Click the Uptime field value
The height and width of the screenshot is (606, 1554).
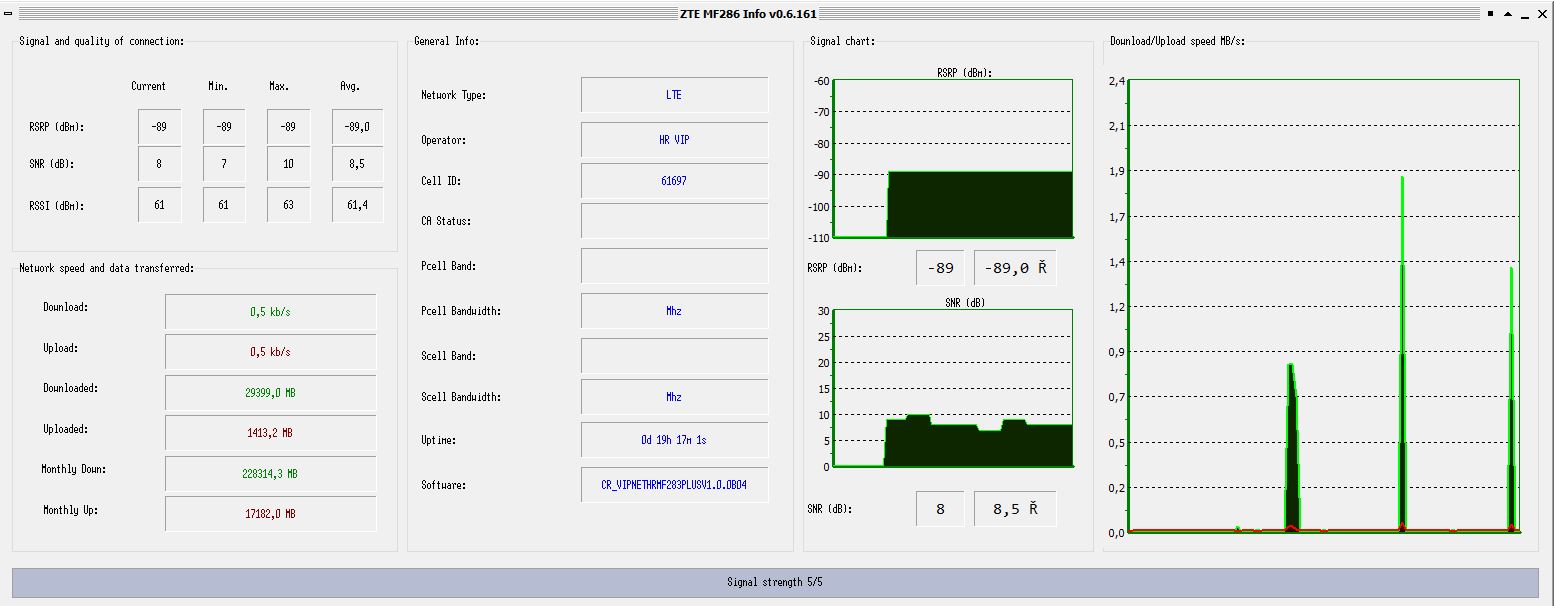click(x=674, y=440)
